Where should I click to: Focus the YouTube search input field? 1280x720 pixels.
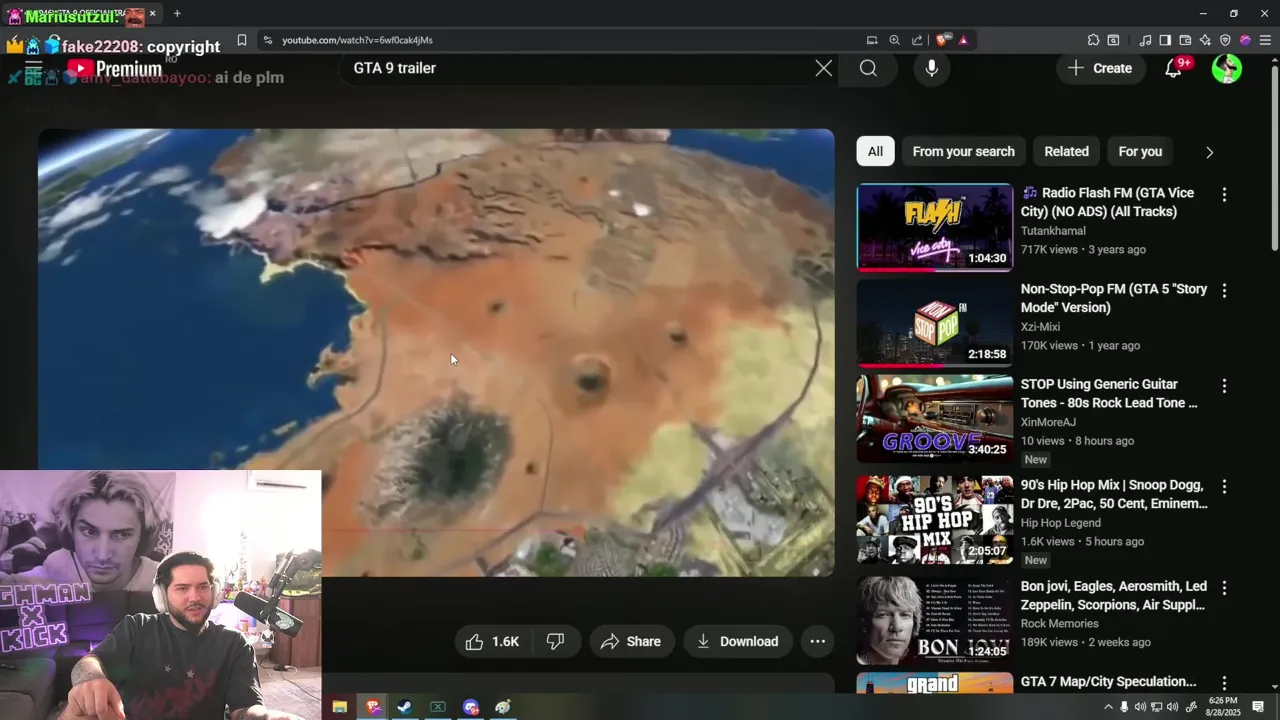click(575, 68)
